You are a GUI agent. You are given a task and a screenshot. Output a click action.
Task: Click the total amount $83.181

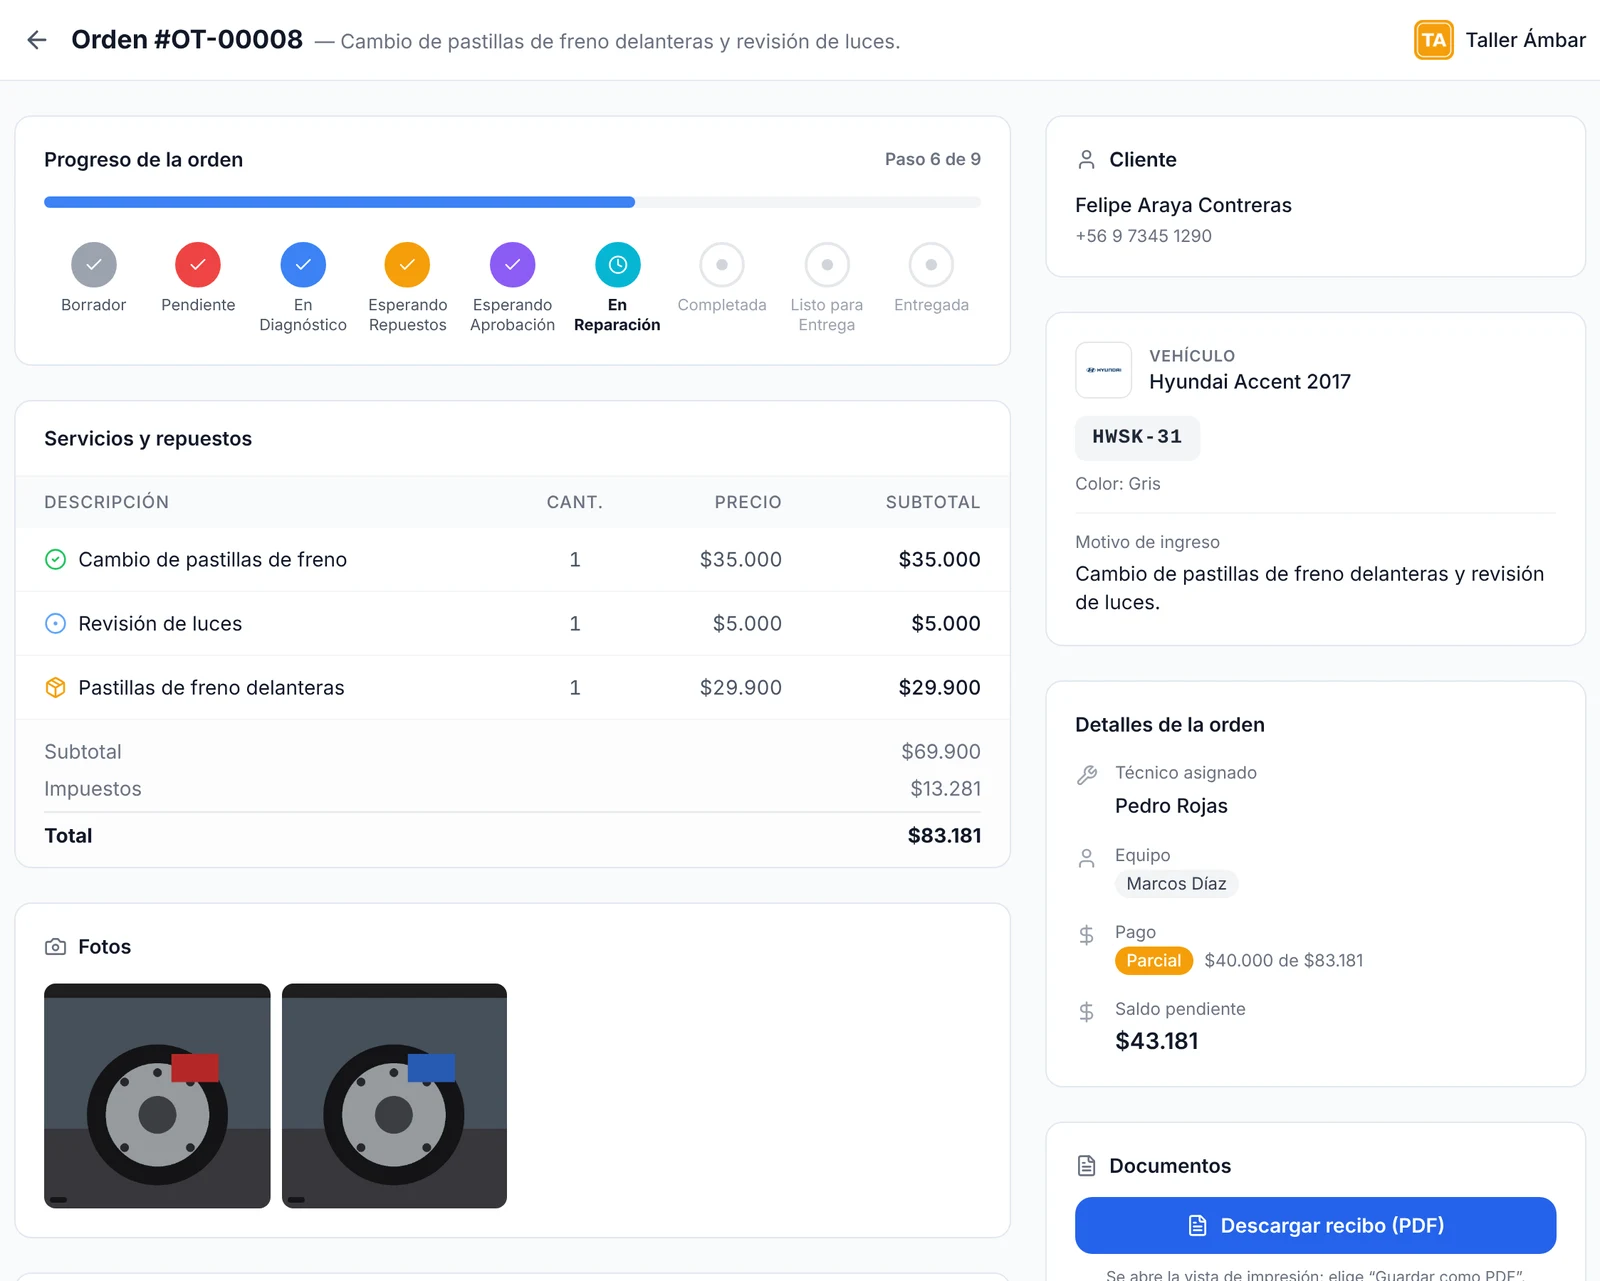(x=944, y=836)
